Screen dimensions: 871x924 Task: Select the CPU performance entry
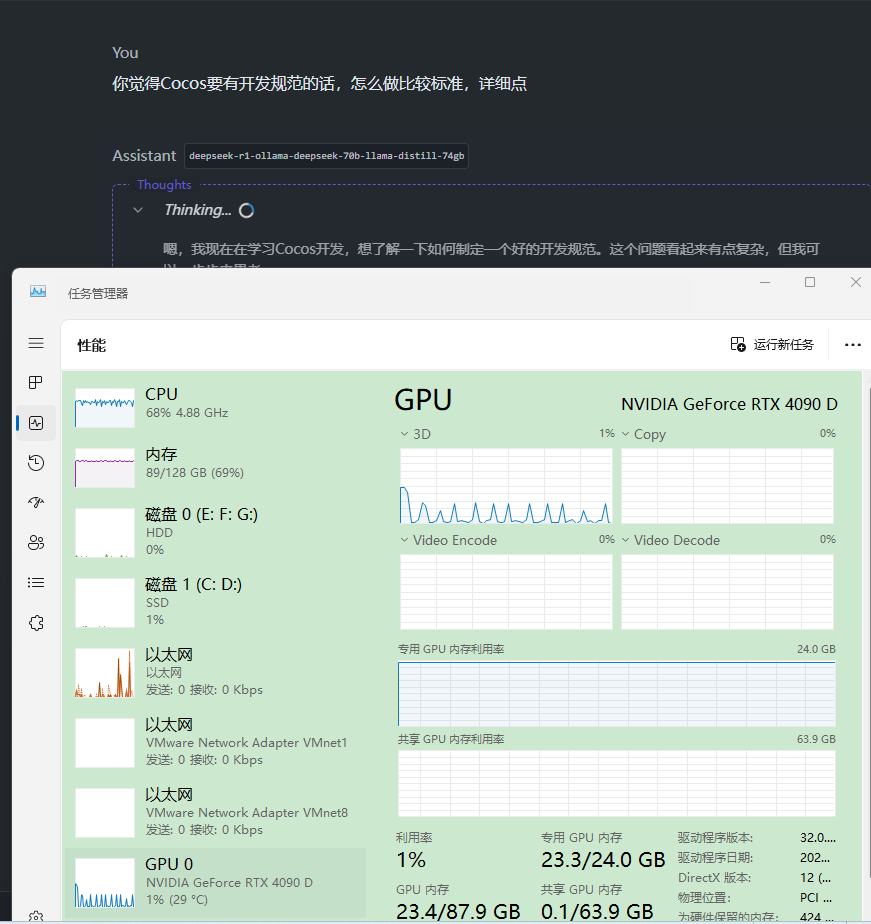[x=216, y=406]
